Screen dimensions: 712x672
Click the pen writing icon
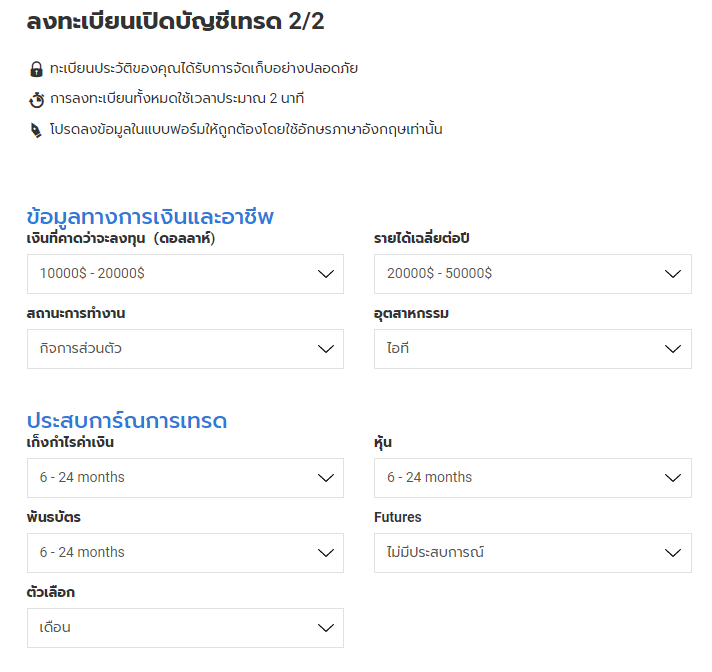[x=37, y=130]
